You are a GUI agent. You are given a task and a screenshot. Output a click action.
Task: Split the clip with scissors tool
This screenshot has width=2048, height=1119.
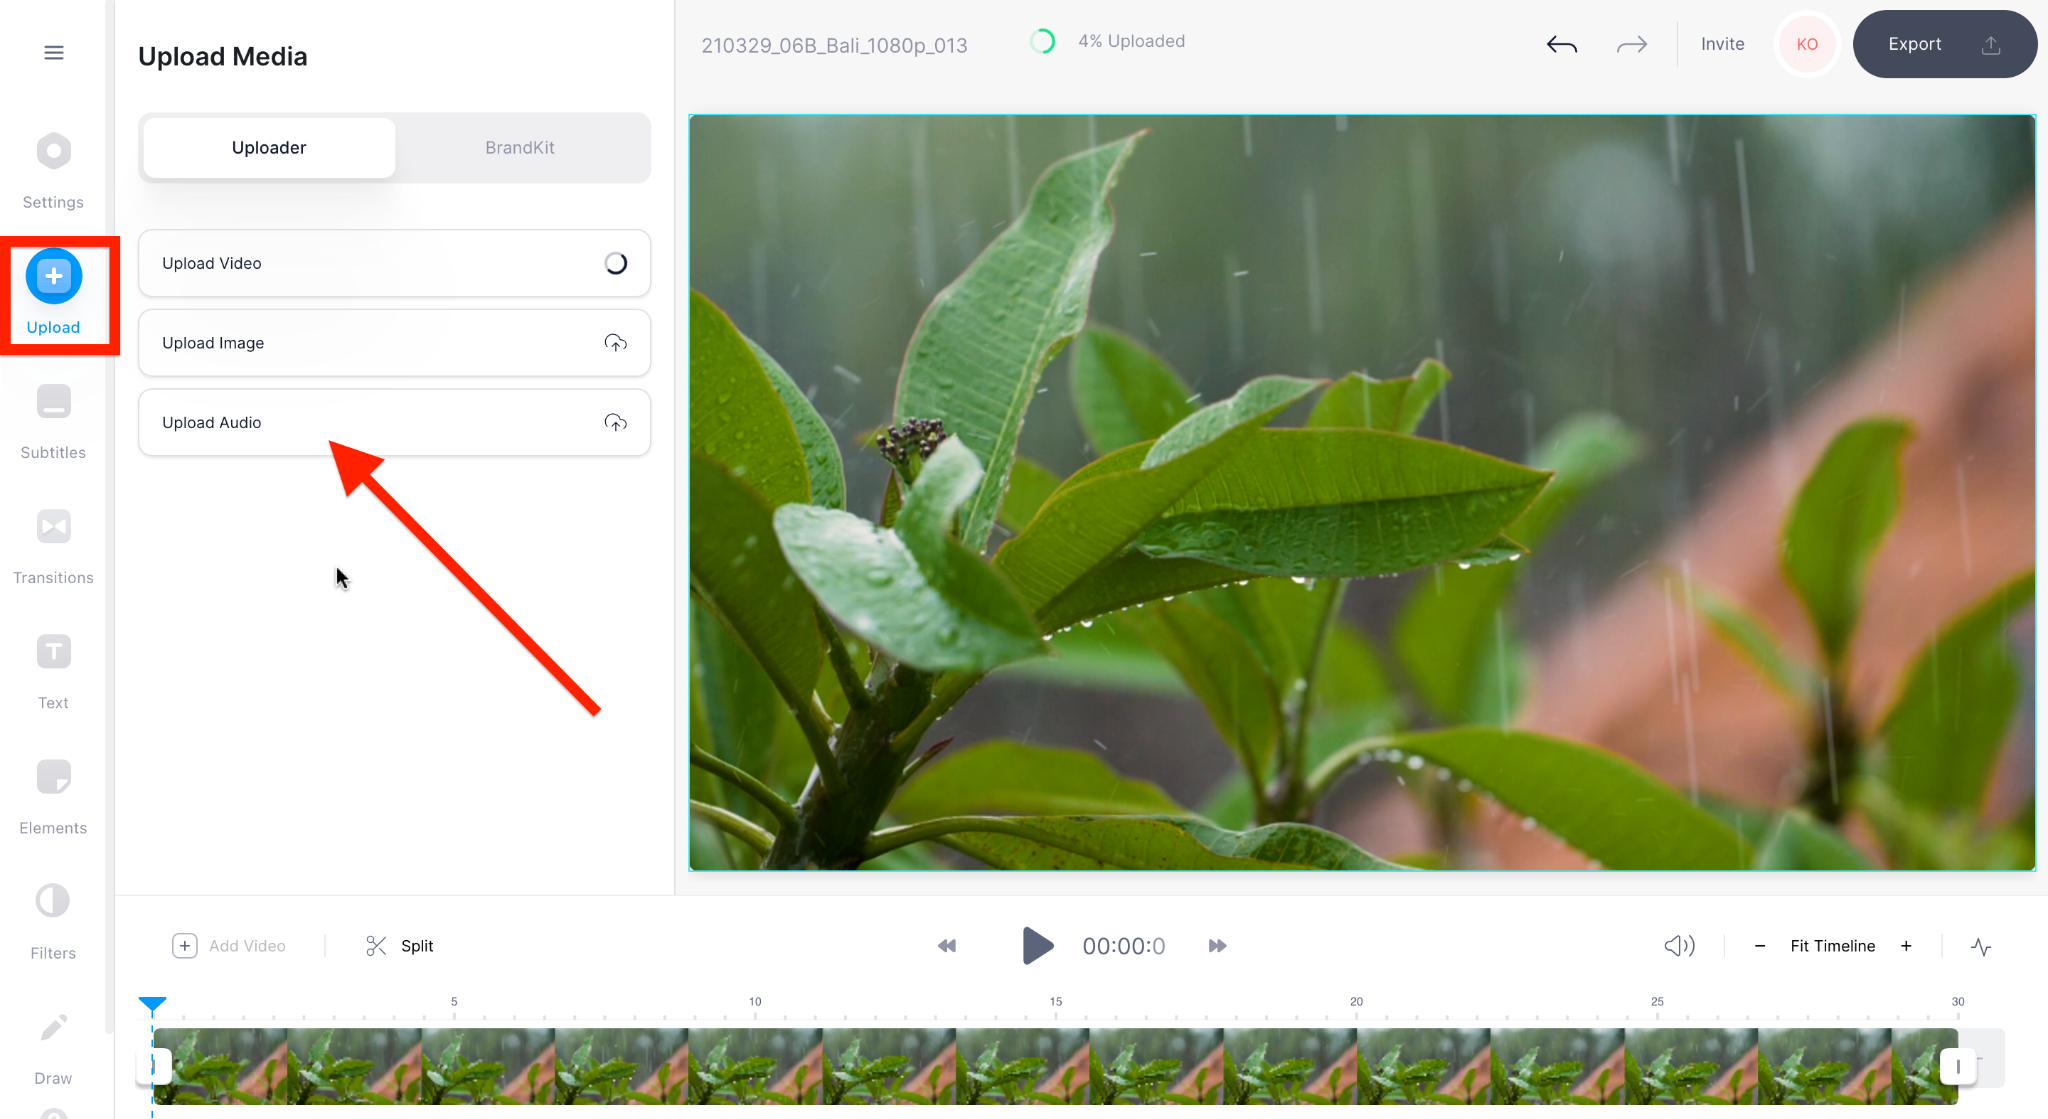400,946
